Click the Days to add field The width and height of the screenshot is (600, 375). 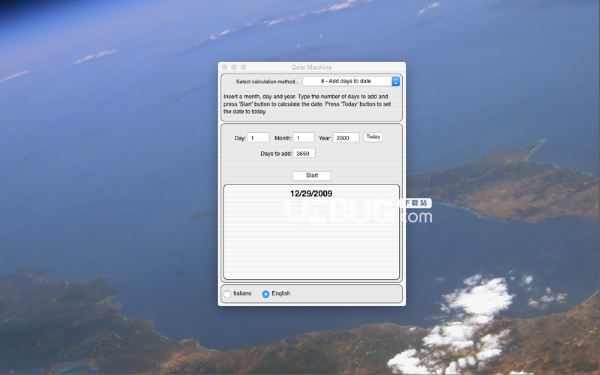click(304, 153)
